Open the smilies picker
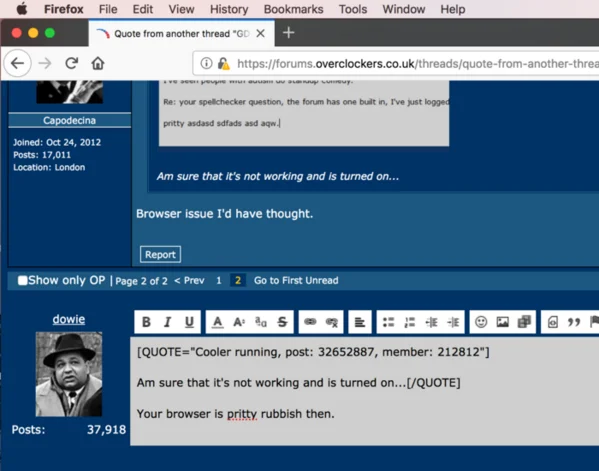599x471 pixels. pos(481,322)
